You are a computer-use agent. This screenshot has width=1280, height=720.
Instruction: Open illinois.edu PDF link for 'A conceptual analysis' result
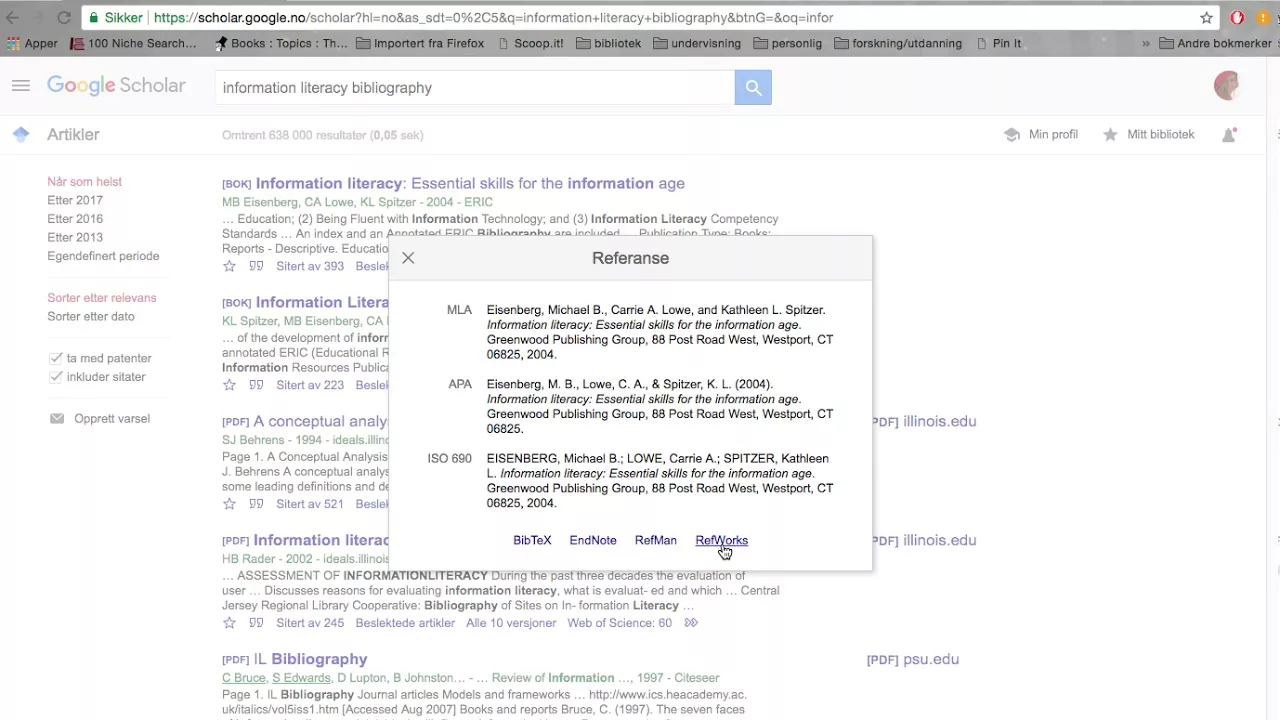922,421
